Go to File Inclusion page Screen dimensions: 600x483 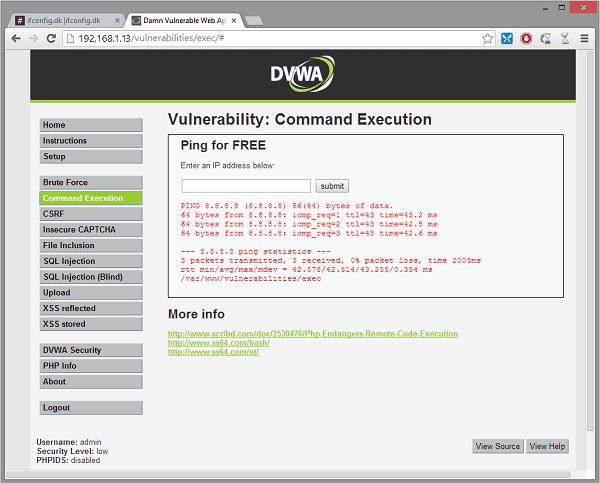tap(91, 245)
